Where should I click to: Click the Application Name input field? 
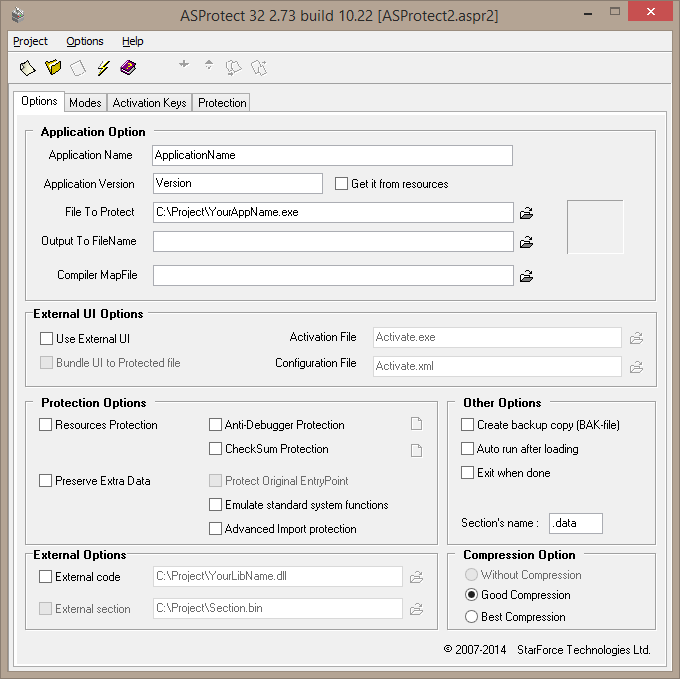[332, 155]
